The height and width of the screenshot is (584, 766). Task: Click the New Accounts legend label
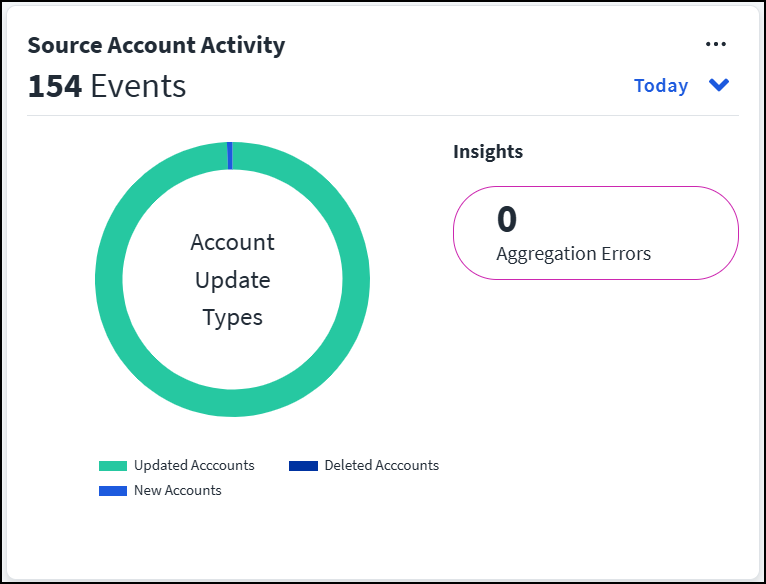178,490
